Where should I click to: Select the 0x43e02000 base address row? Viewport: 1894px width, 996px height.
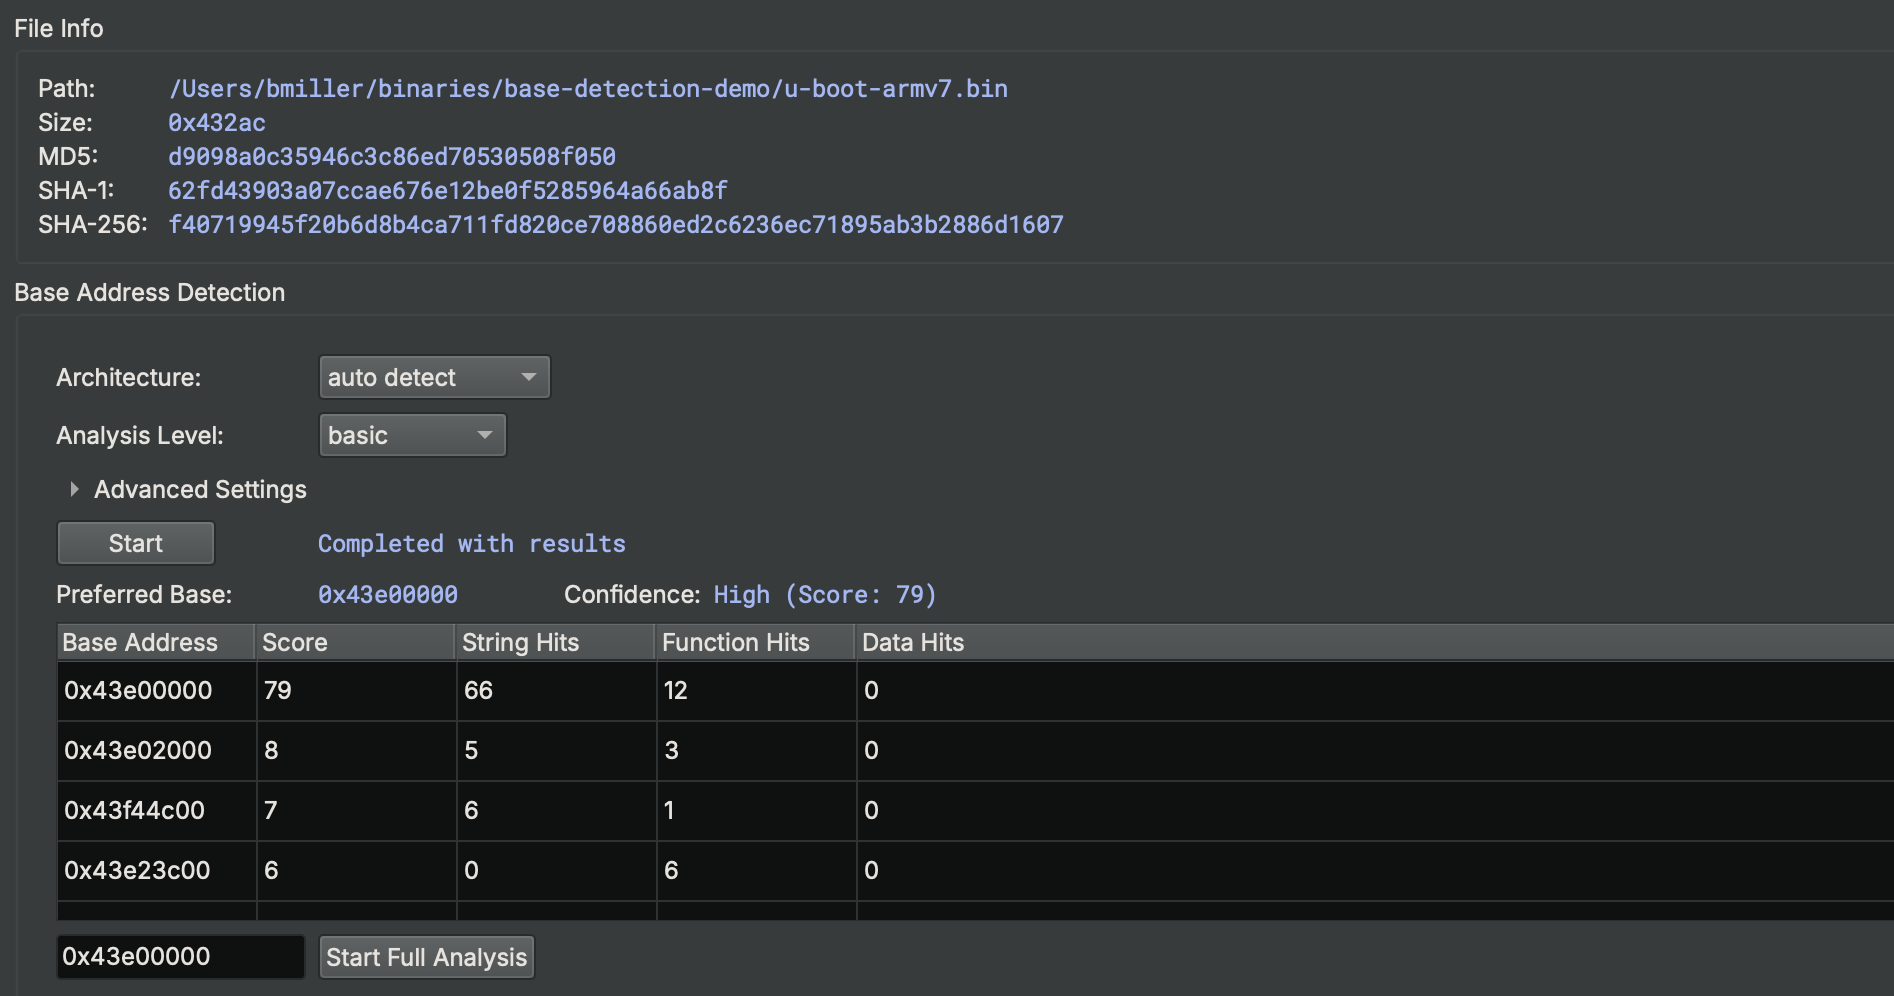(138, 750)
